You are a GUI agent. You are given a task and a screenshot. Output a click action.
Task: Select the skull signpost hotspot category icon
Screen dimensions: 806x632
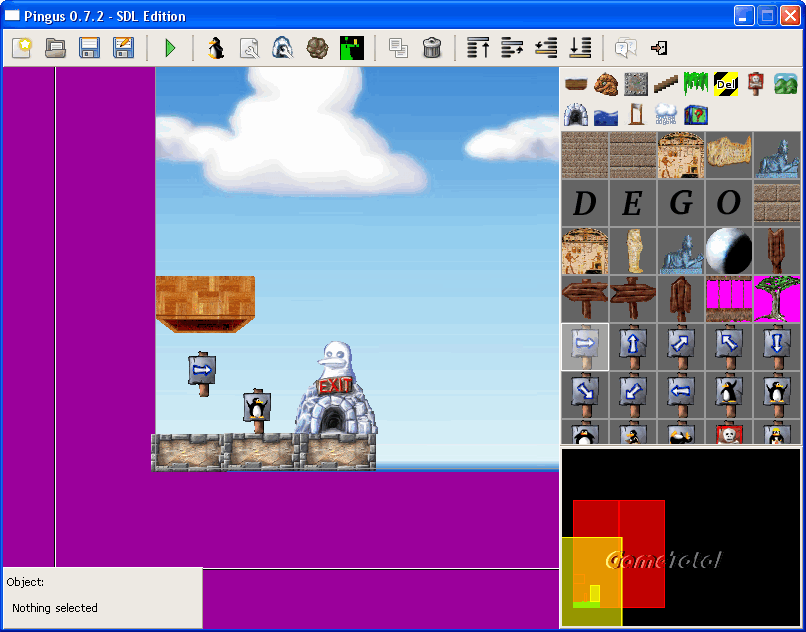(755, 84)
